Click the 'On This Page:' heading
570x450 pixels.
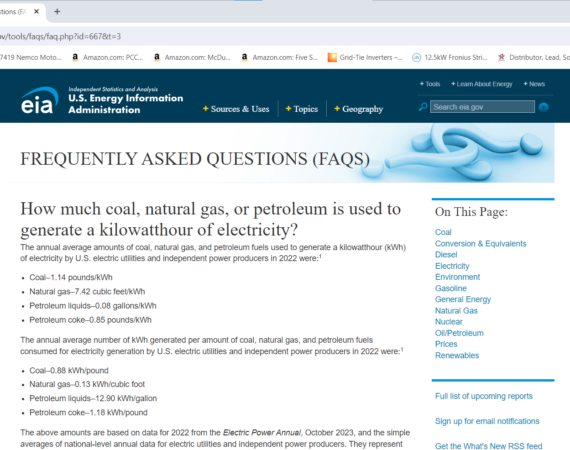click(x=471, y=212)
